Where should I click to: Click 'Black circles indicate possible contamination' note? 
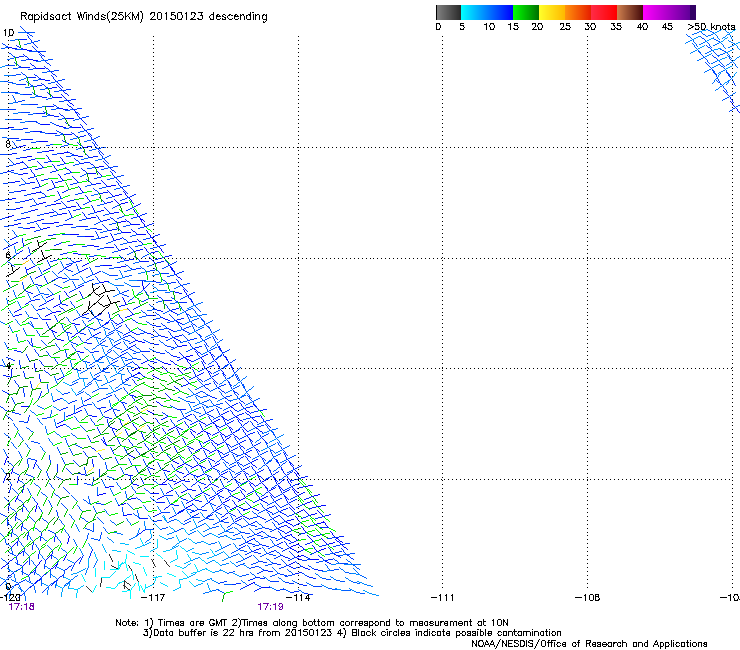[456, 633]
